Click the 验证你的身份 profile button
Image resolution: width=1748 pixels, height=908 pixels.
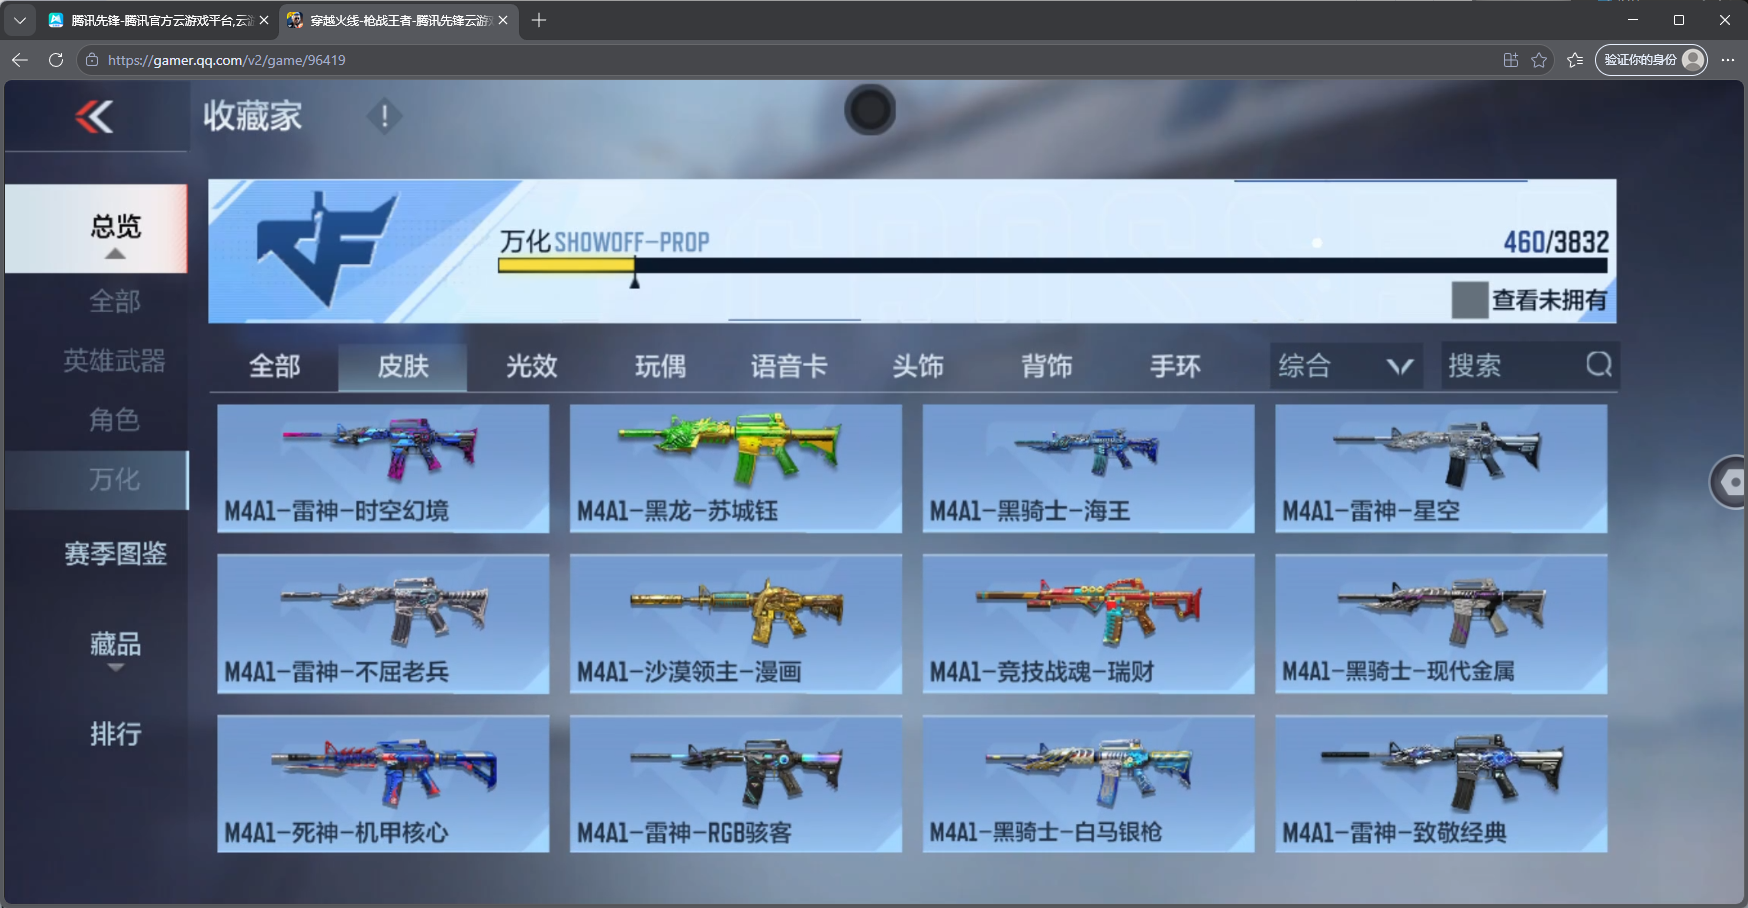(1651, 60)
